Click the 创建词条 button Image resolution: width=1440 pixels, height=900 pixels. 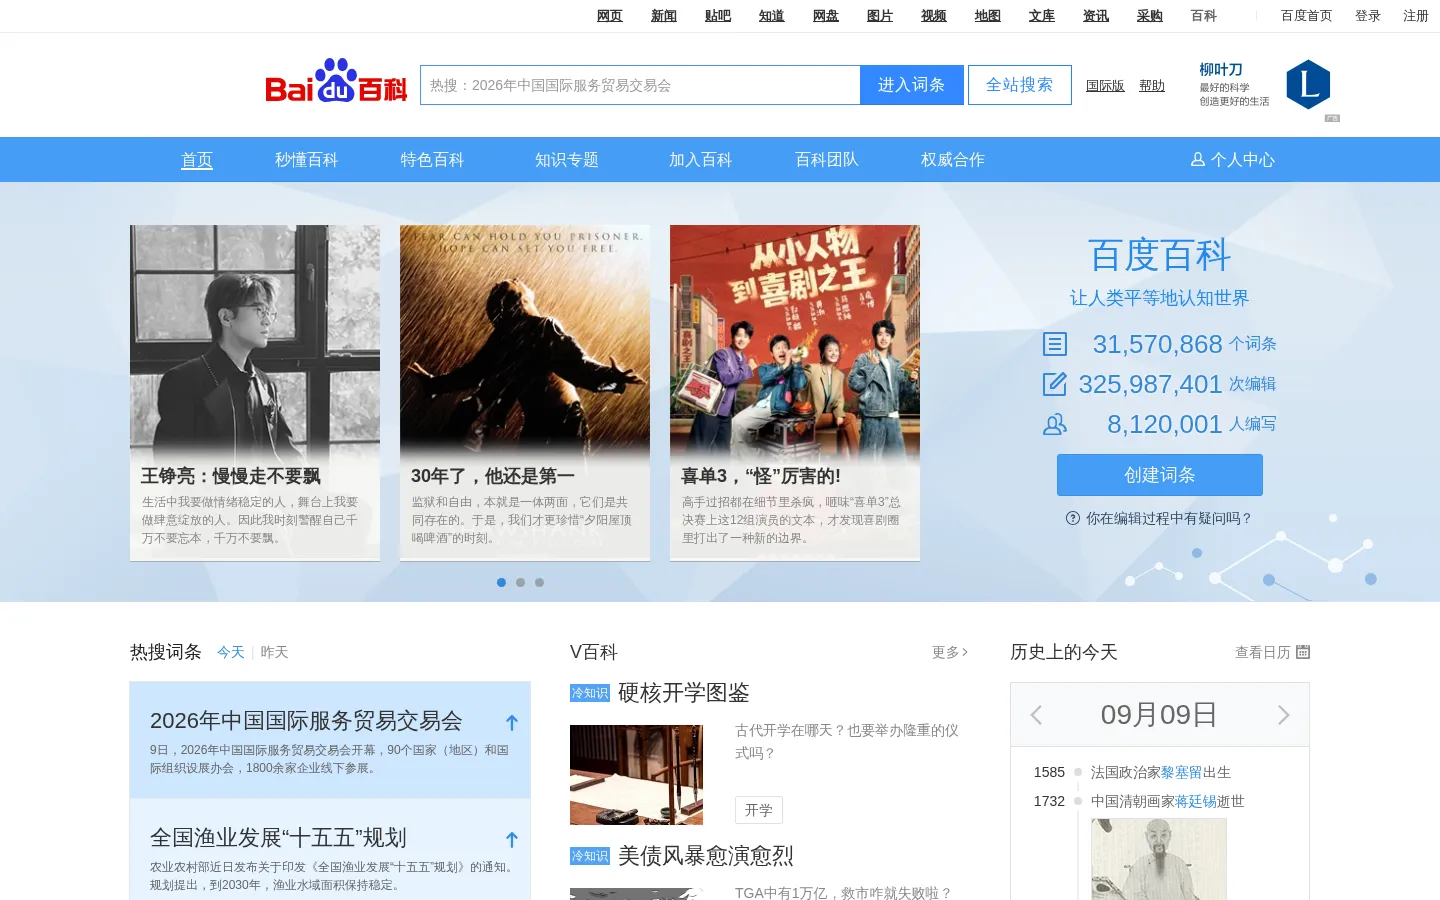click(x=1160, y=475)
